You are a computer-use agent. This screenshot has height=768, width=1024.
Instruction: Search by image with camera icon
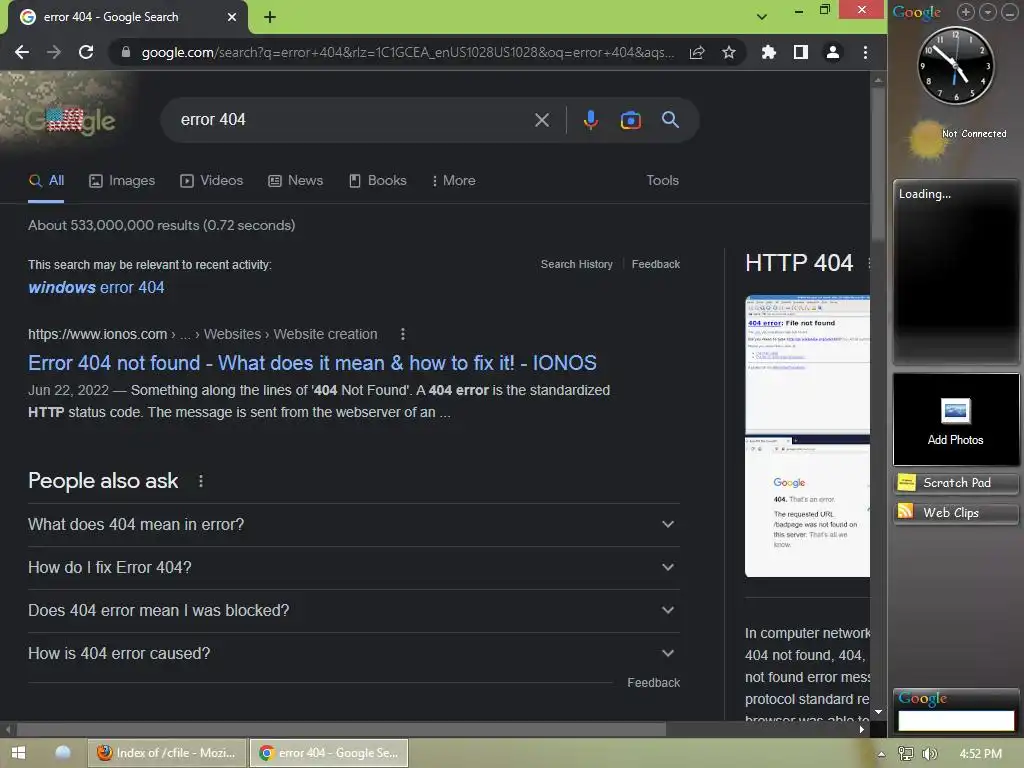click(x=630, y=120)
